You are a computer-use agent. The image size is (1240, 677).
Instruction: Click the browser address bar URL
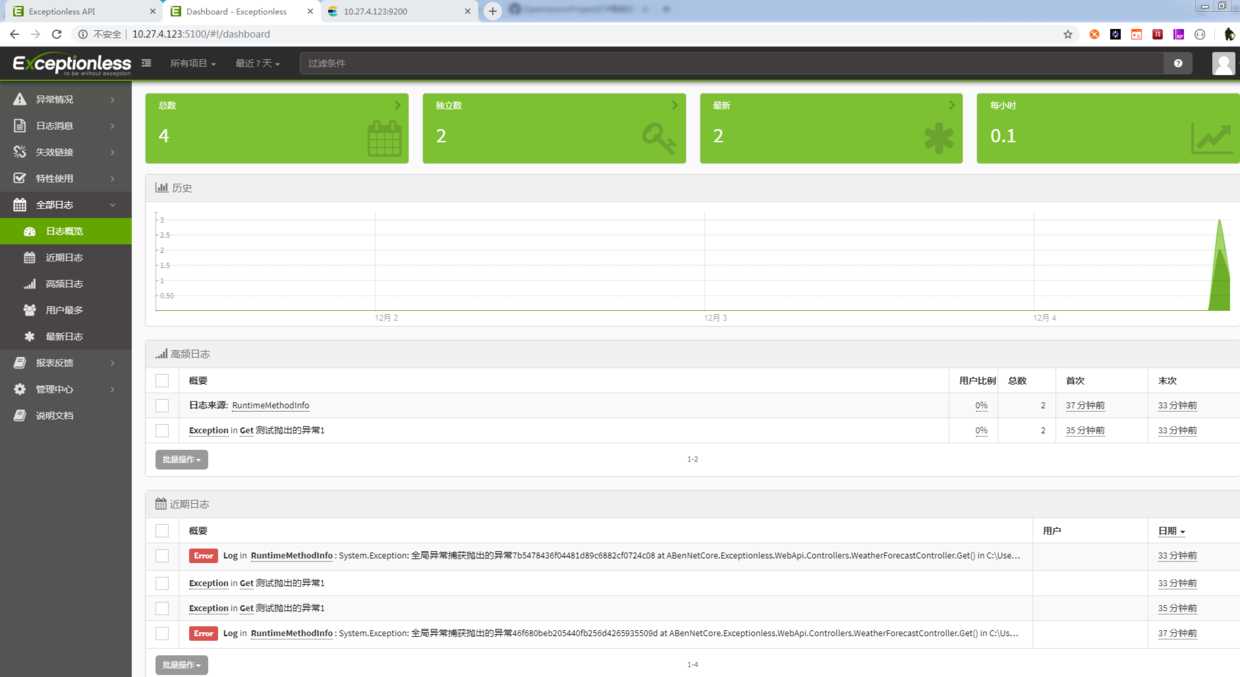pos(201,34)
